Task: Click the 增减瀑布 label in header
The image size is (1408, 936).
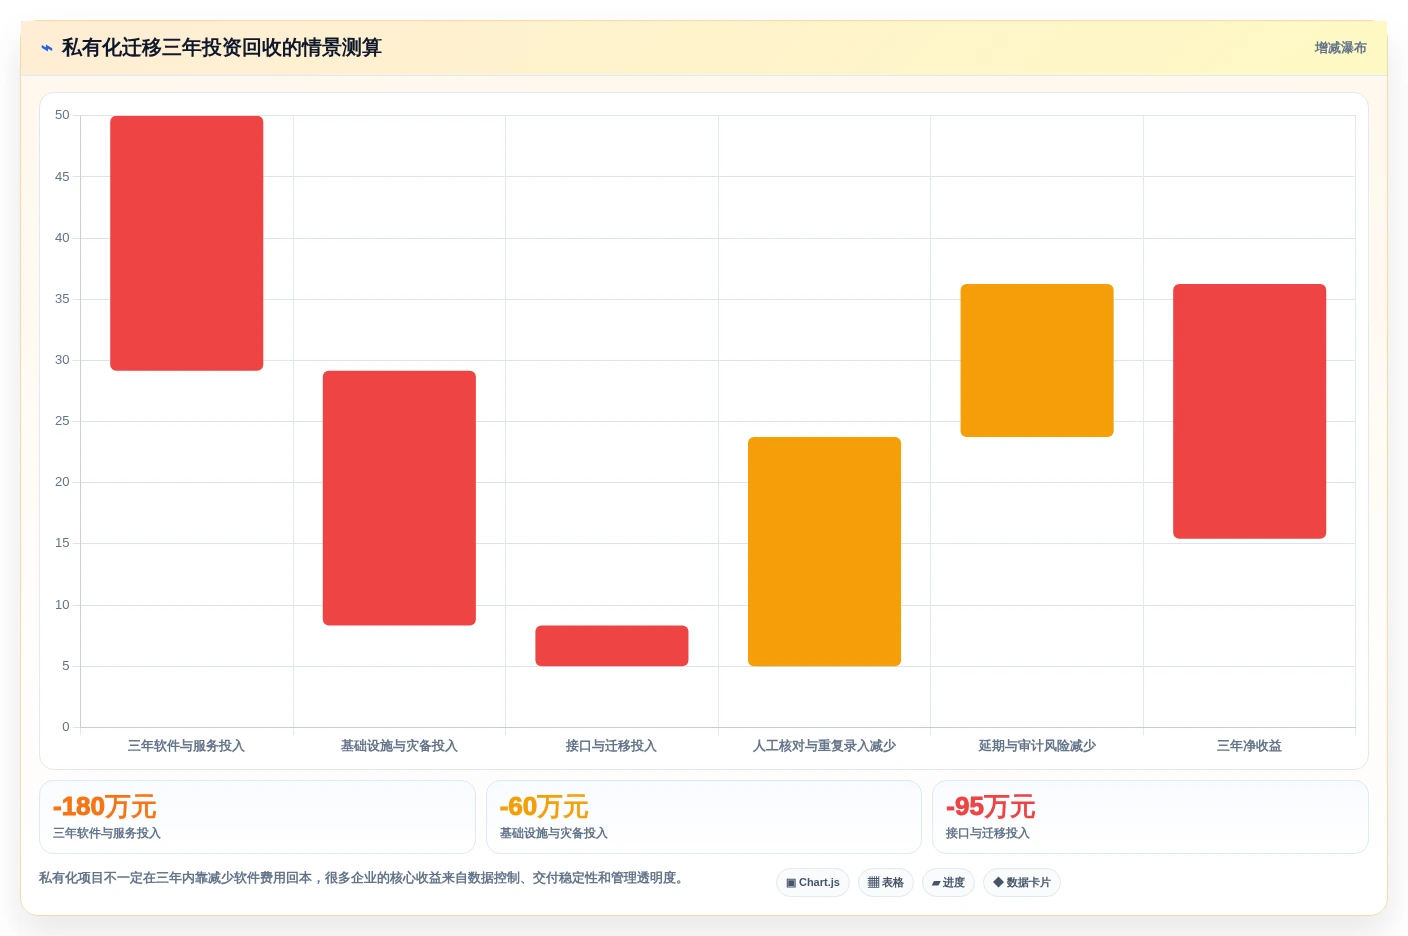Action: (x=1340, y=48)
